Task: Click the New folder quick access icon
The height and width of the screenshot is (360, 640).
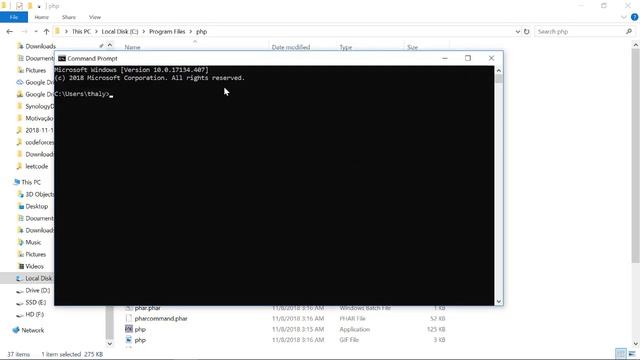Action: [x=30, y=6]
